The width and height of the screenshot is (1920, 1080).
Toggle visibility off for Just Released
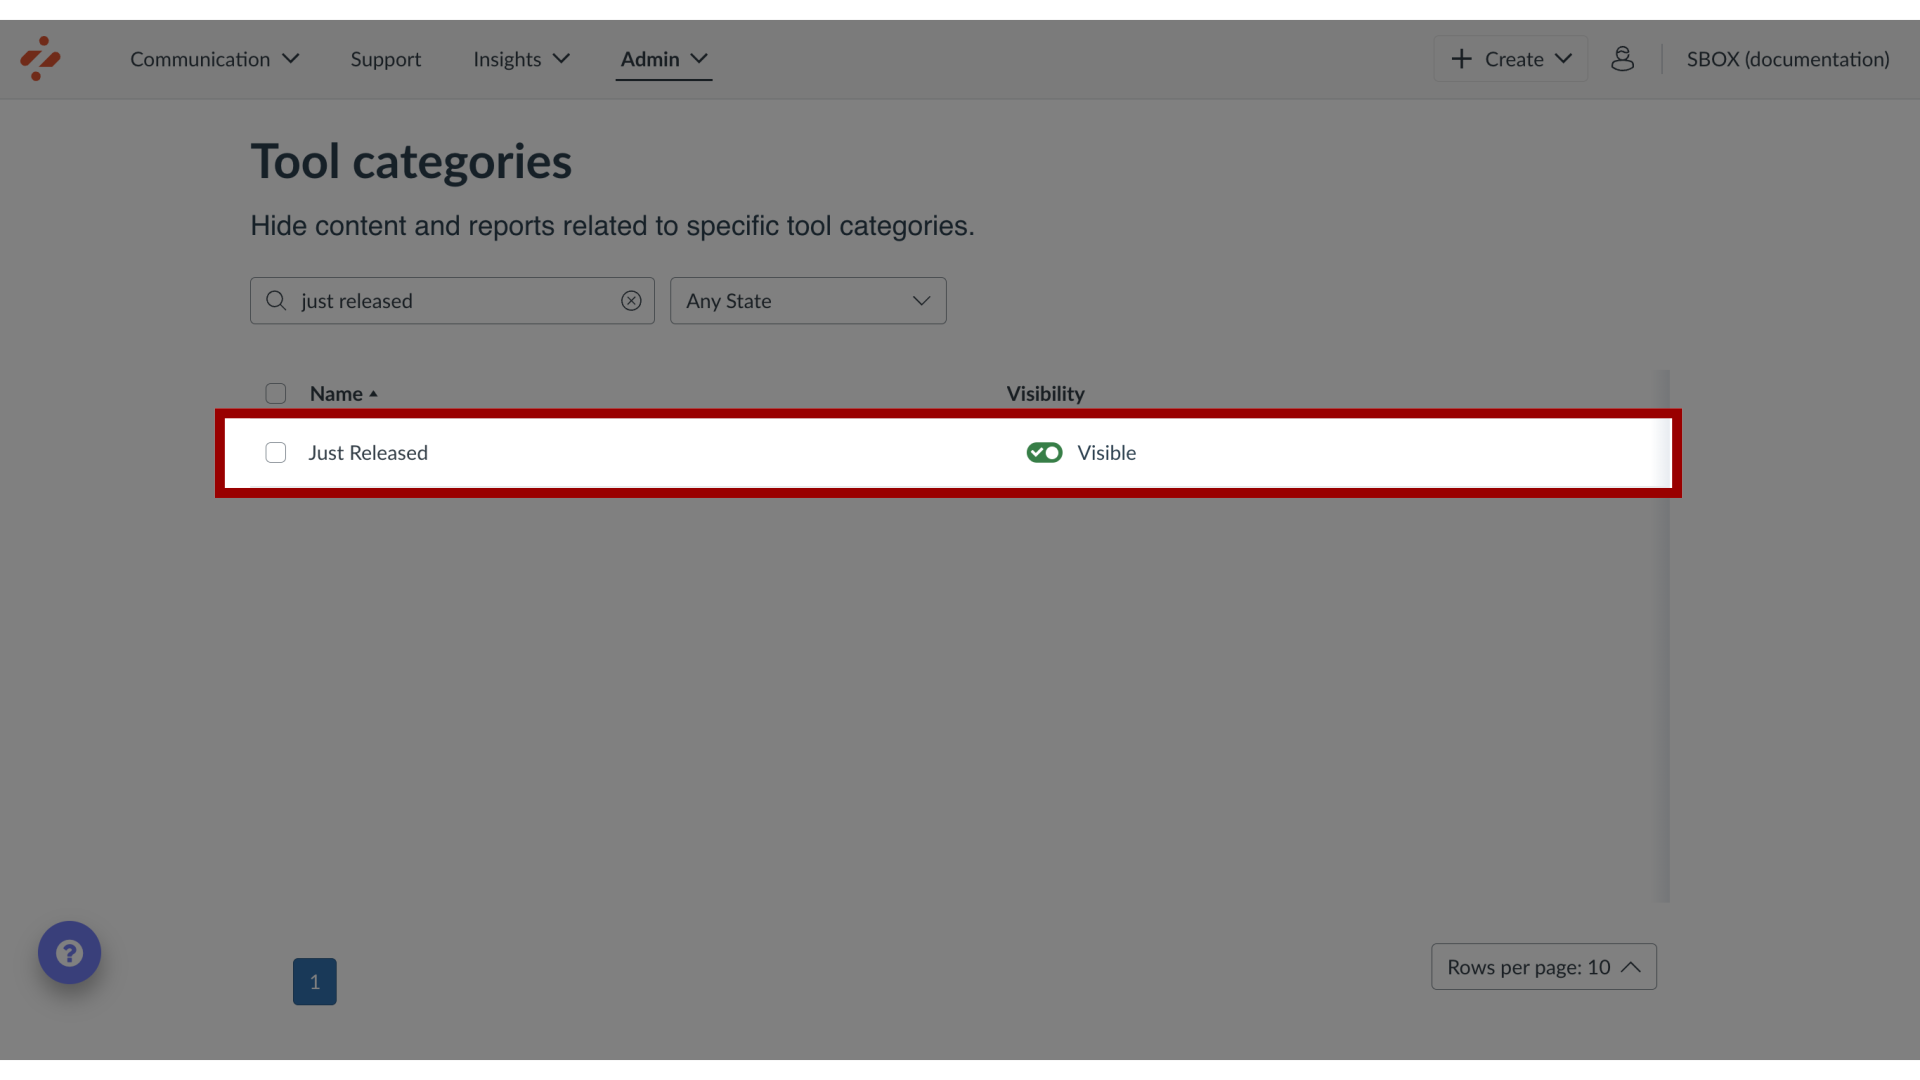[1044, 452]
